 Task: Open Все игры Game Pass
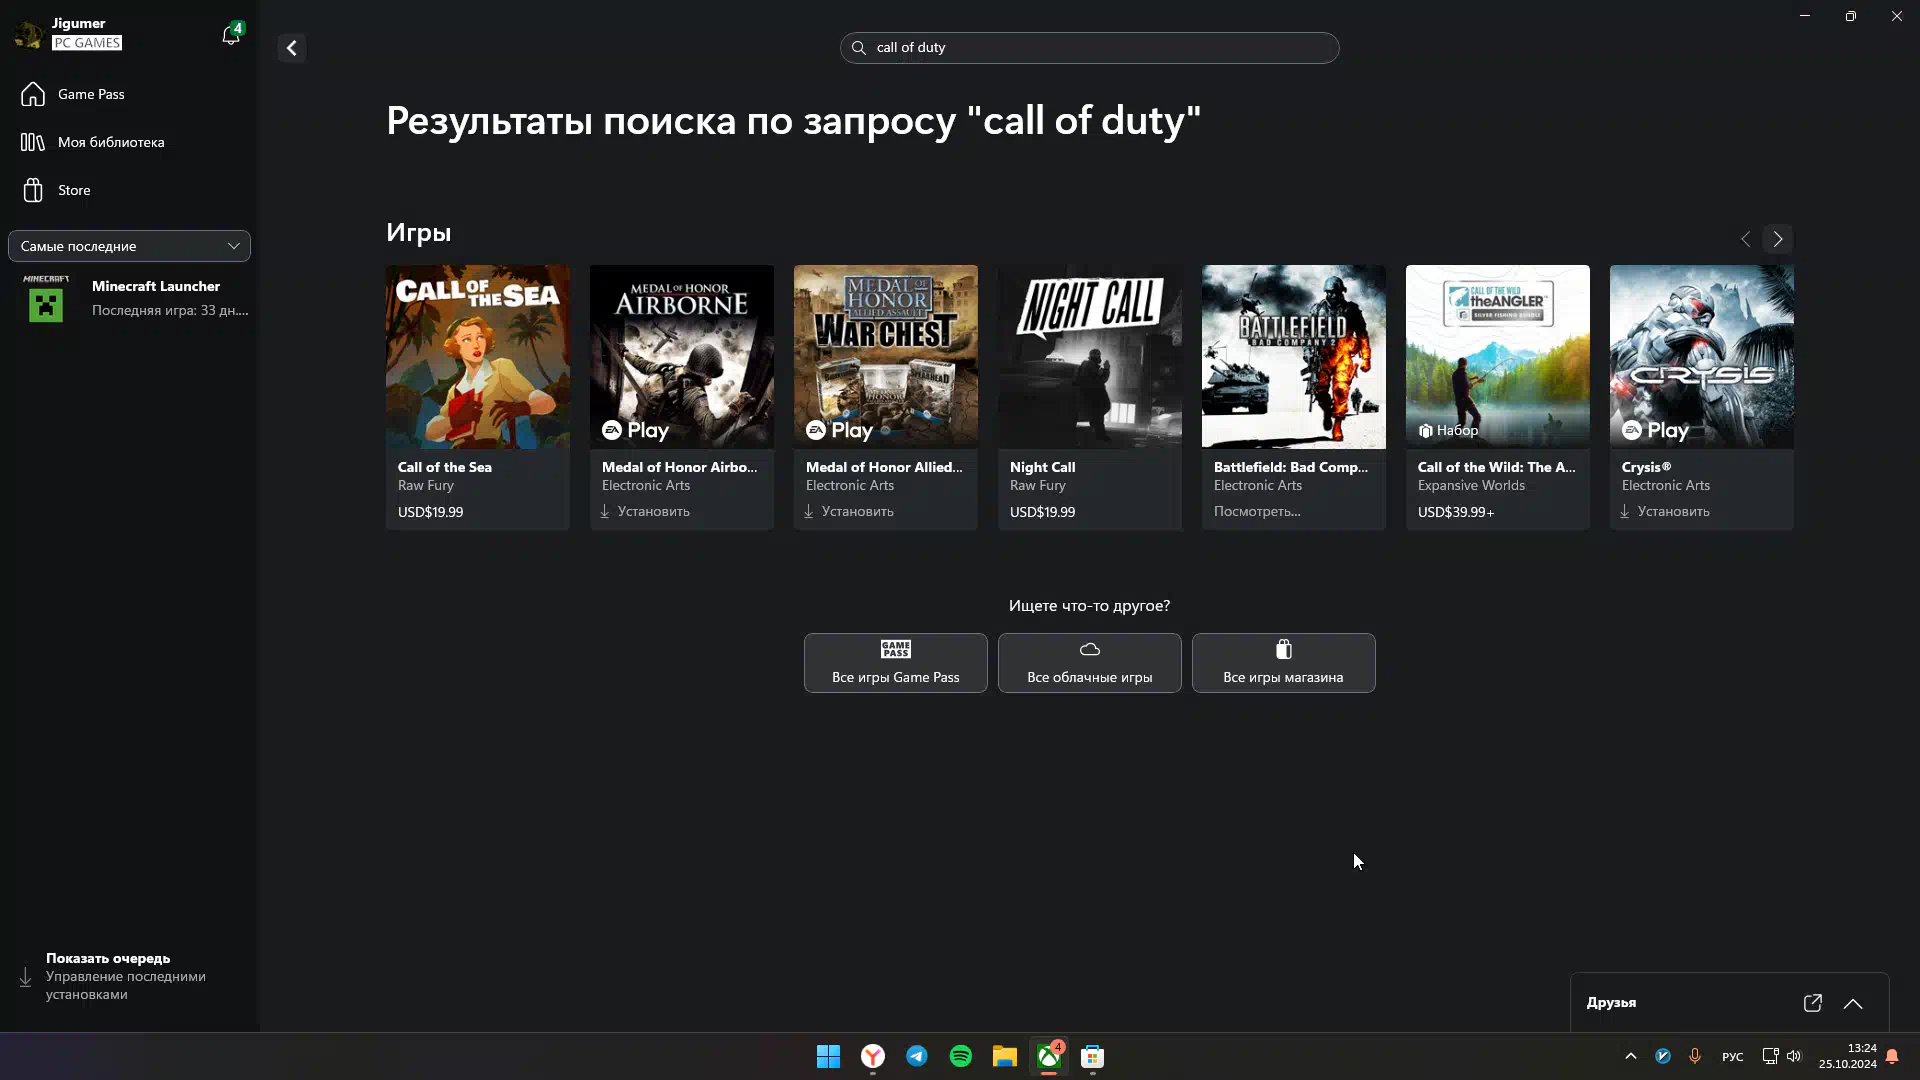[x=896, y=663]
